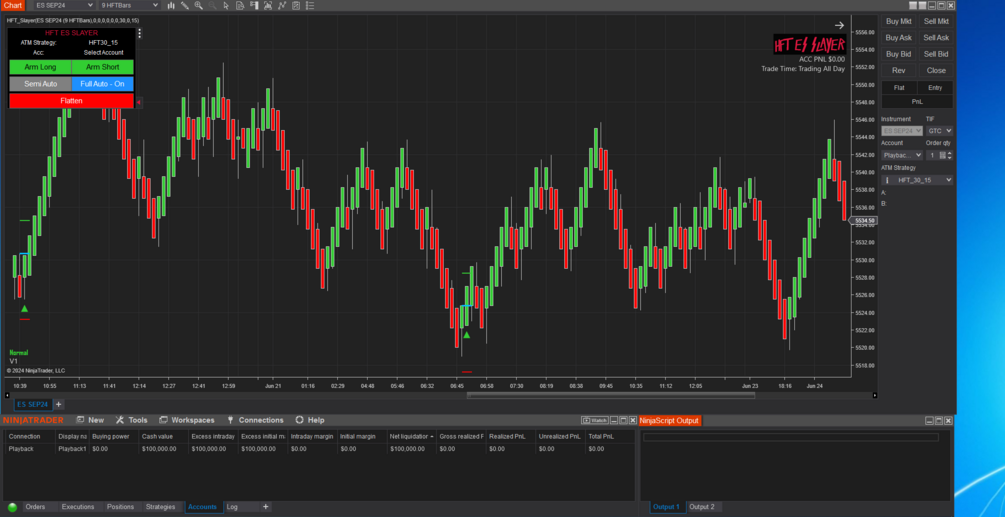Open the New menu
The height and width of the screenshot is (517, 1005).
click(90, 420)
